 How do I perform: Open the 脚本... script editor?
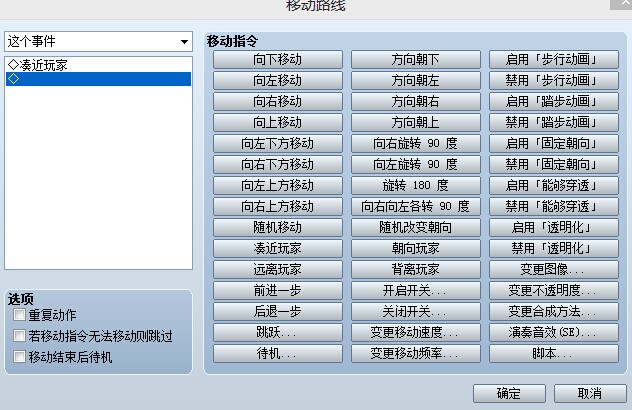554,353
